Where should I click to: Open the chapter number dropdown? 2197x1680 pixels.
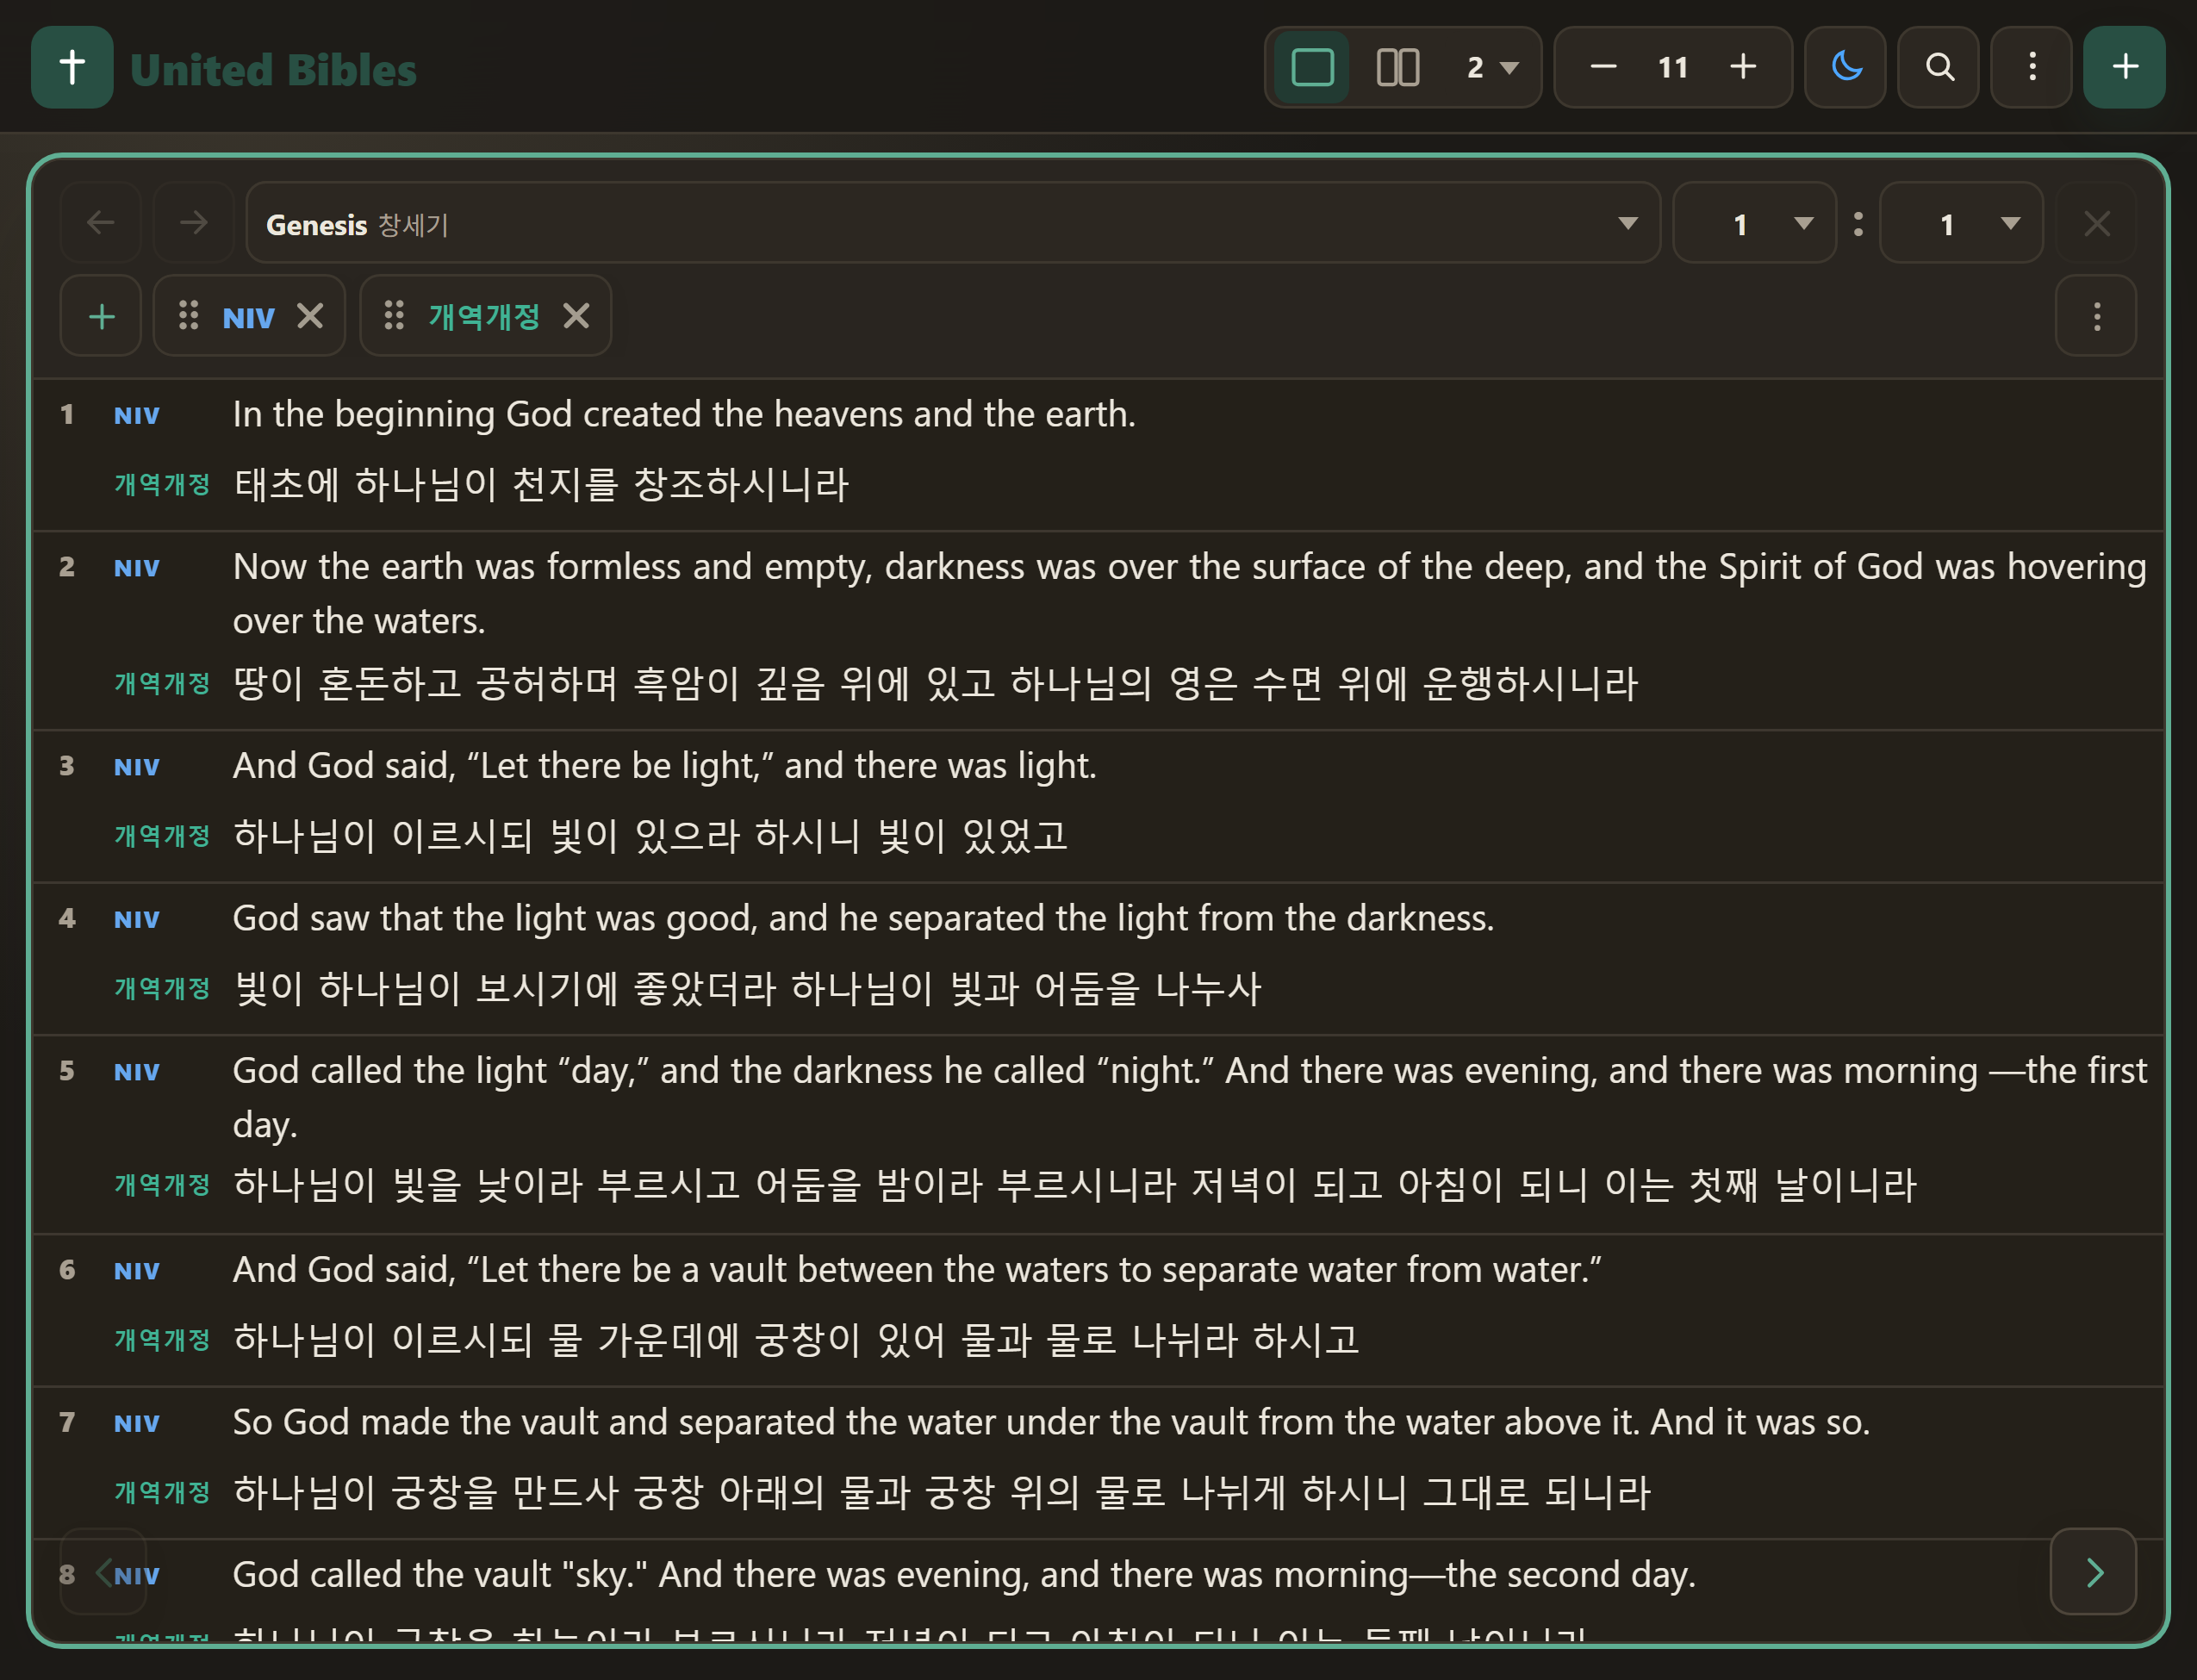pos(1755,222)
